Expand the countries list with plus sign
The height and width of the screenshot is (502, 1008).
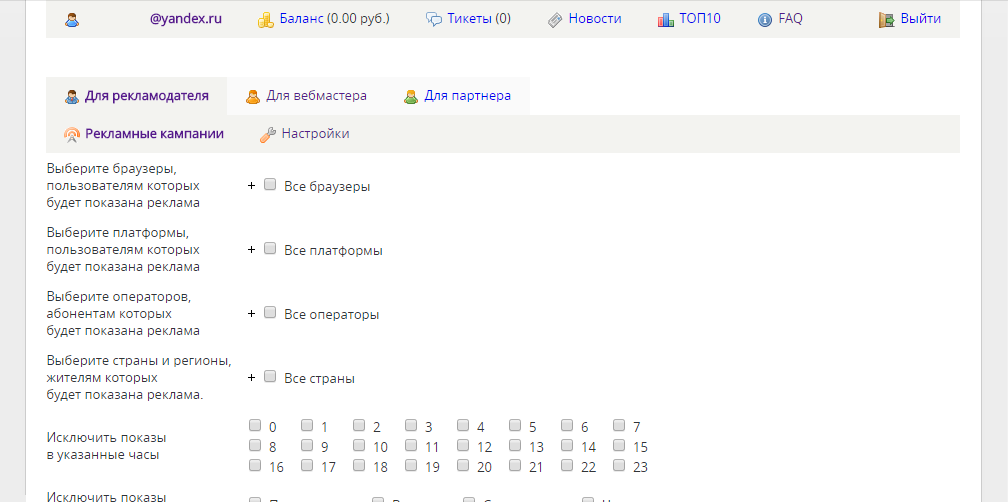point(251,377)
